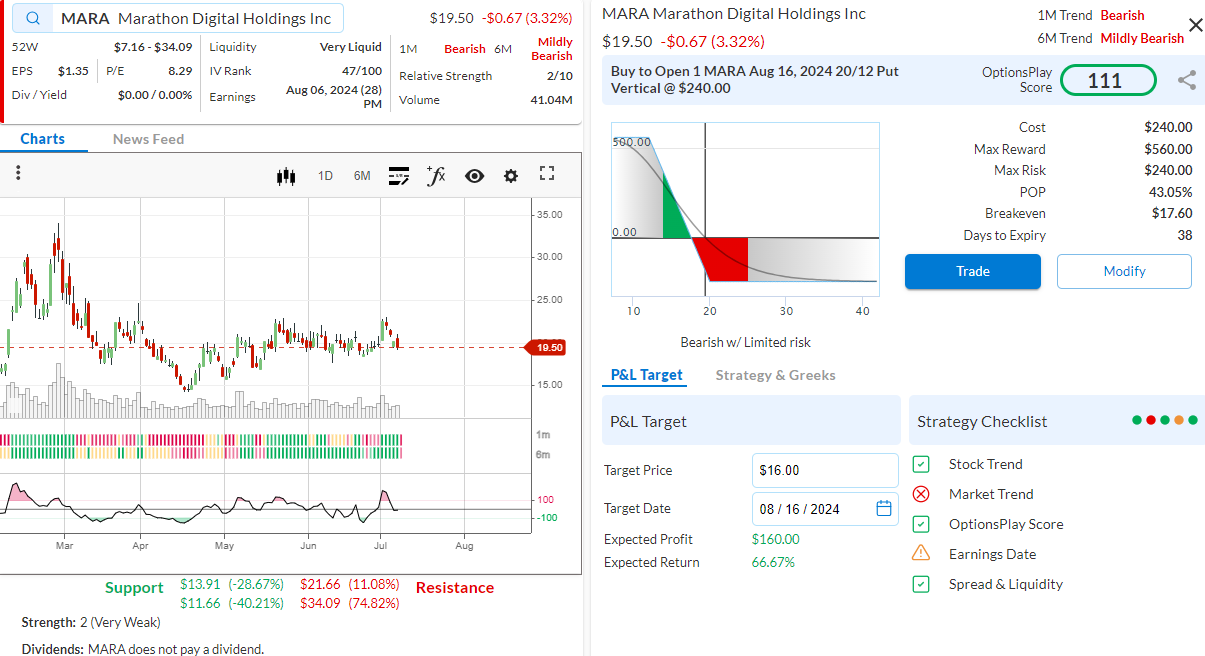Click the Relative Strength 2/10 value
The image size is (1205, 656).
coord(560,76)
